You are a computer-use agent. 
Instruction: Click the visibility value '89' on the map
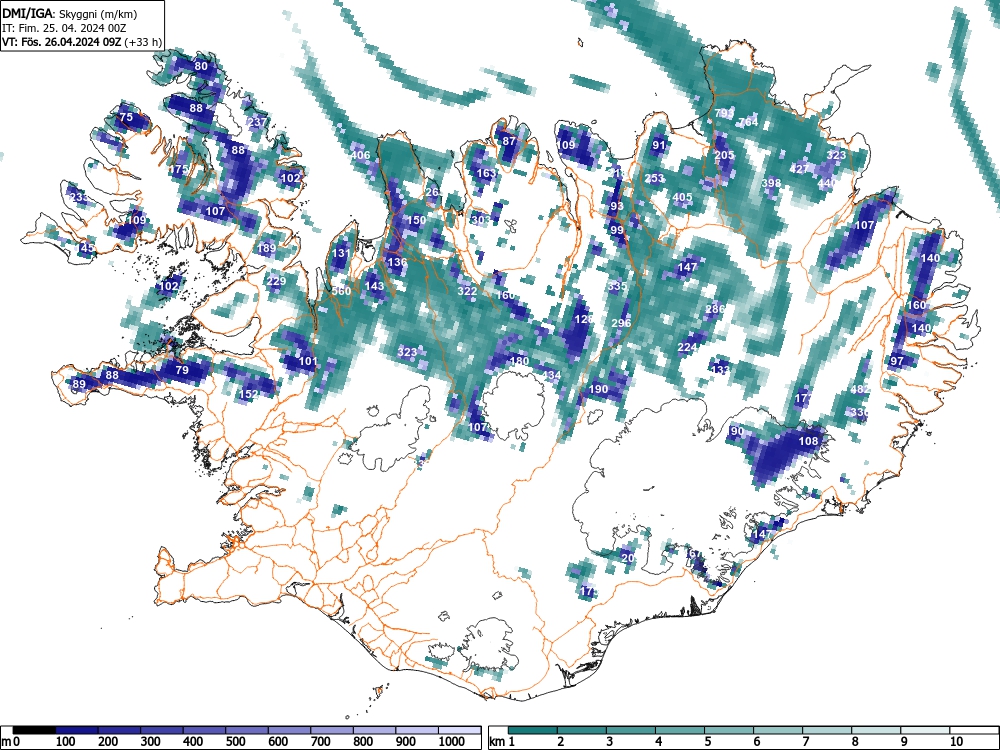point(78,384)
